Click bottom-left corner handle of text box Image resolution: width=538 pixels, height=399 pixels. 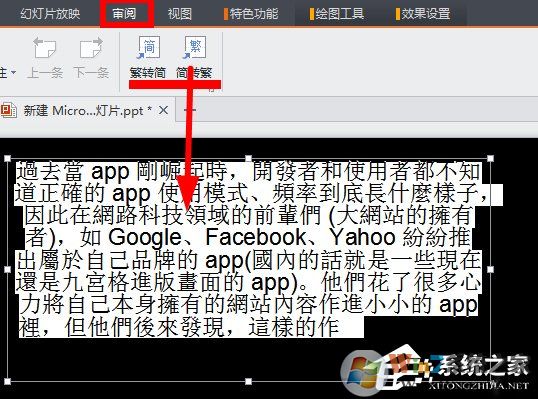[x=7, y=381]
